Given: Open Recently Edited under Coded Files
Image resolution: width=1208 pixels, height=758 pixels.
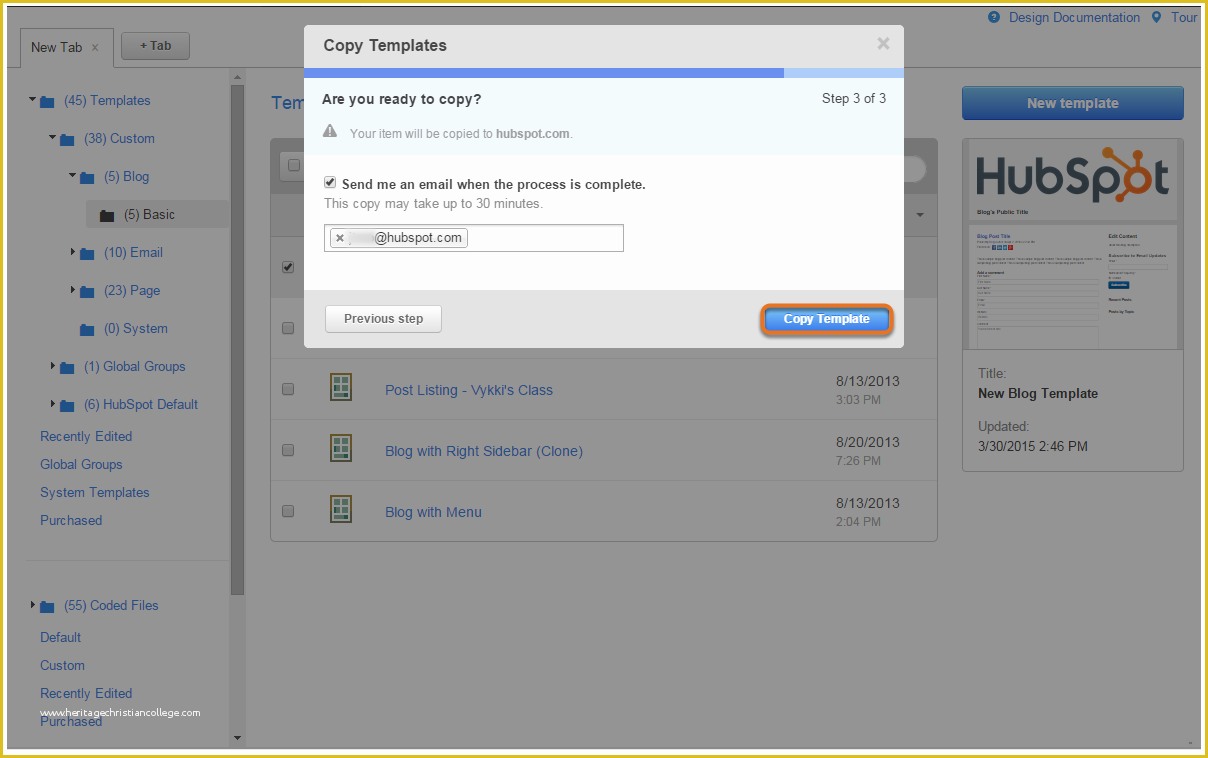Looking at the screenshot, I should pos(86,693).
